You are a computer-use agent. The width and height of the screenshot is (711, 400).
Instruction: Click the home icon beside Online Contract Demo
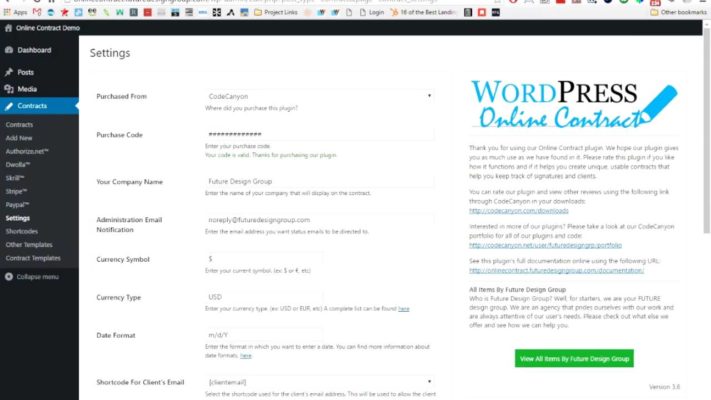click(9, 28)
